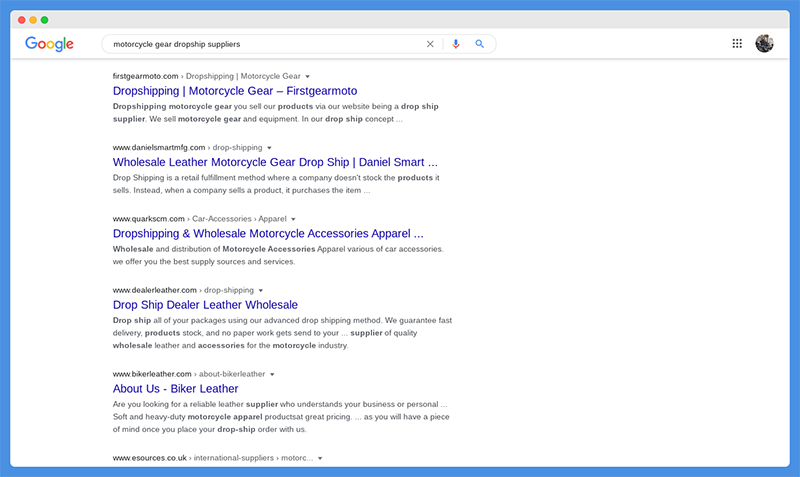Open the About Us - Biker Leather result
The image size is (800, 477).
[x=176, y=389]
